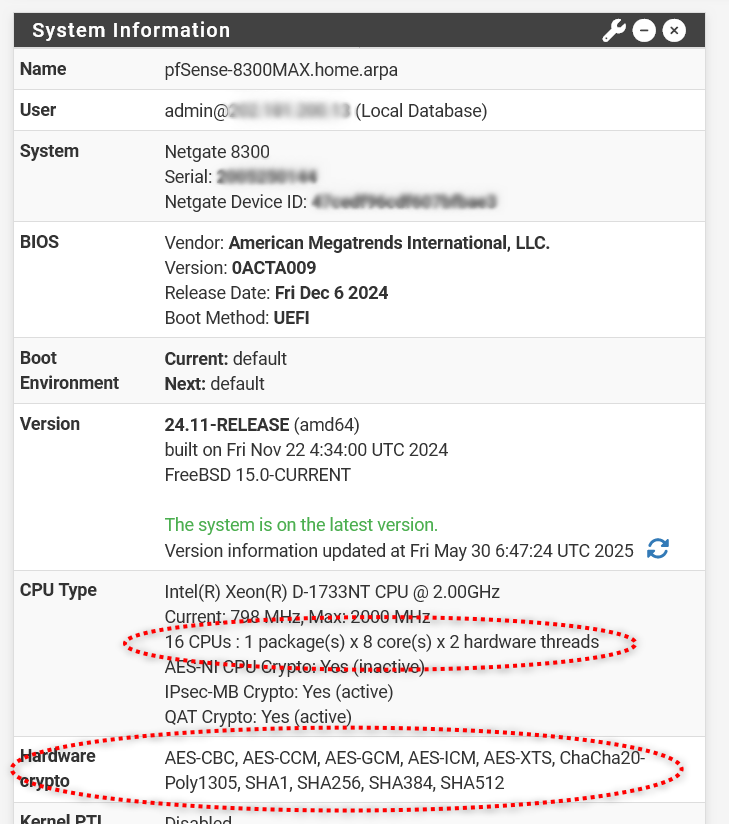Open System Information widget wrench settings

[x=613, y=30]
